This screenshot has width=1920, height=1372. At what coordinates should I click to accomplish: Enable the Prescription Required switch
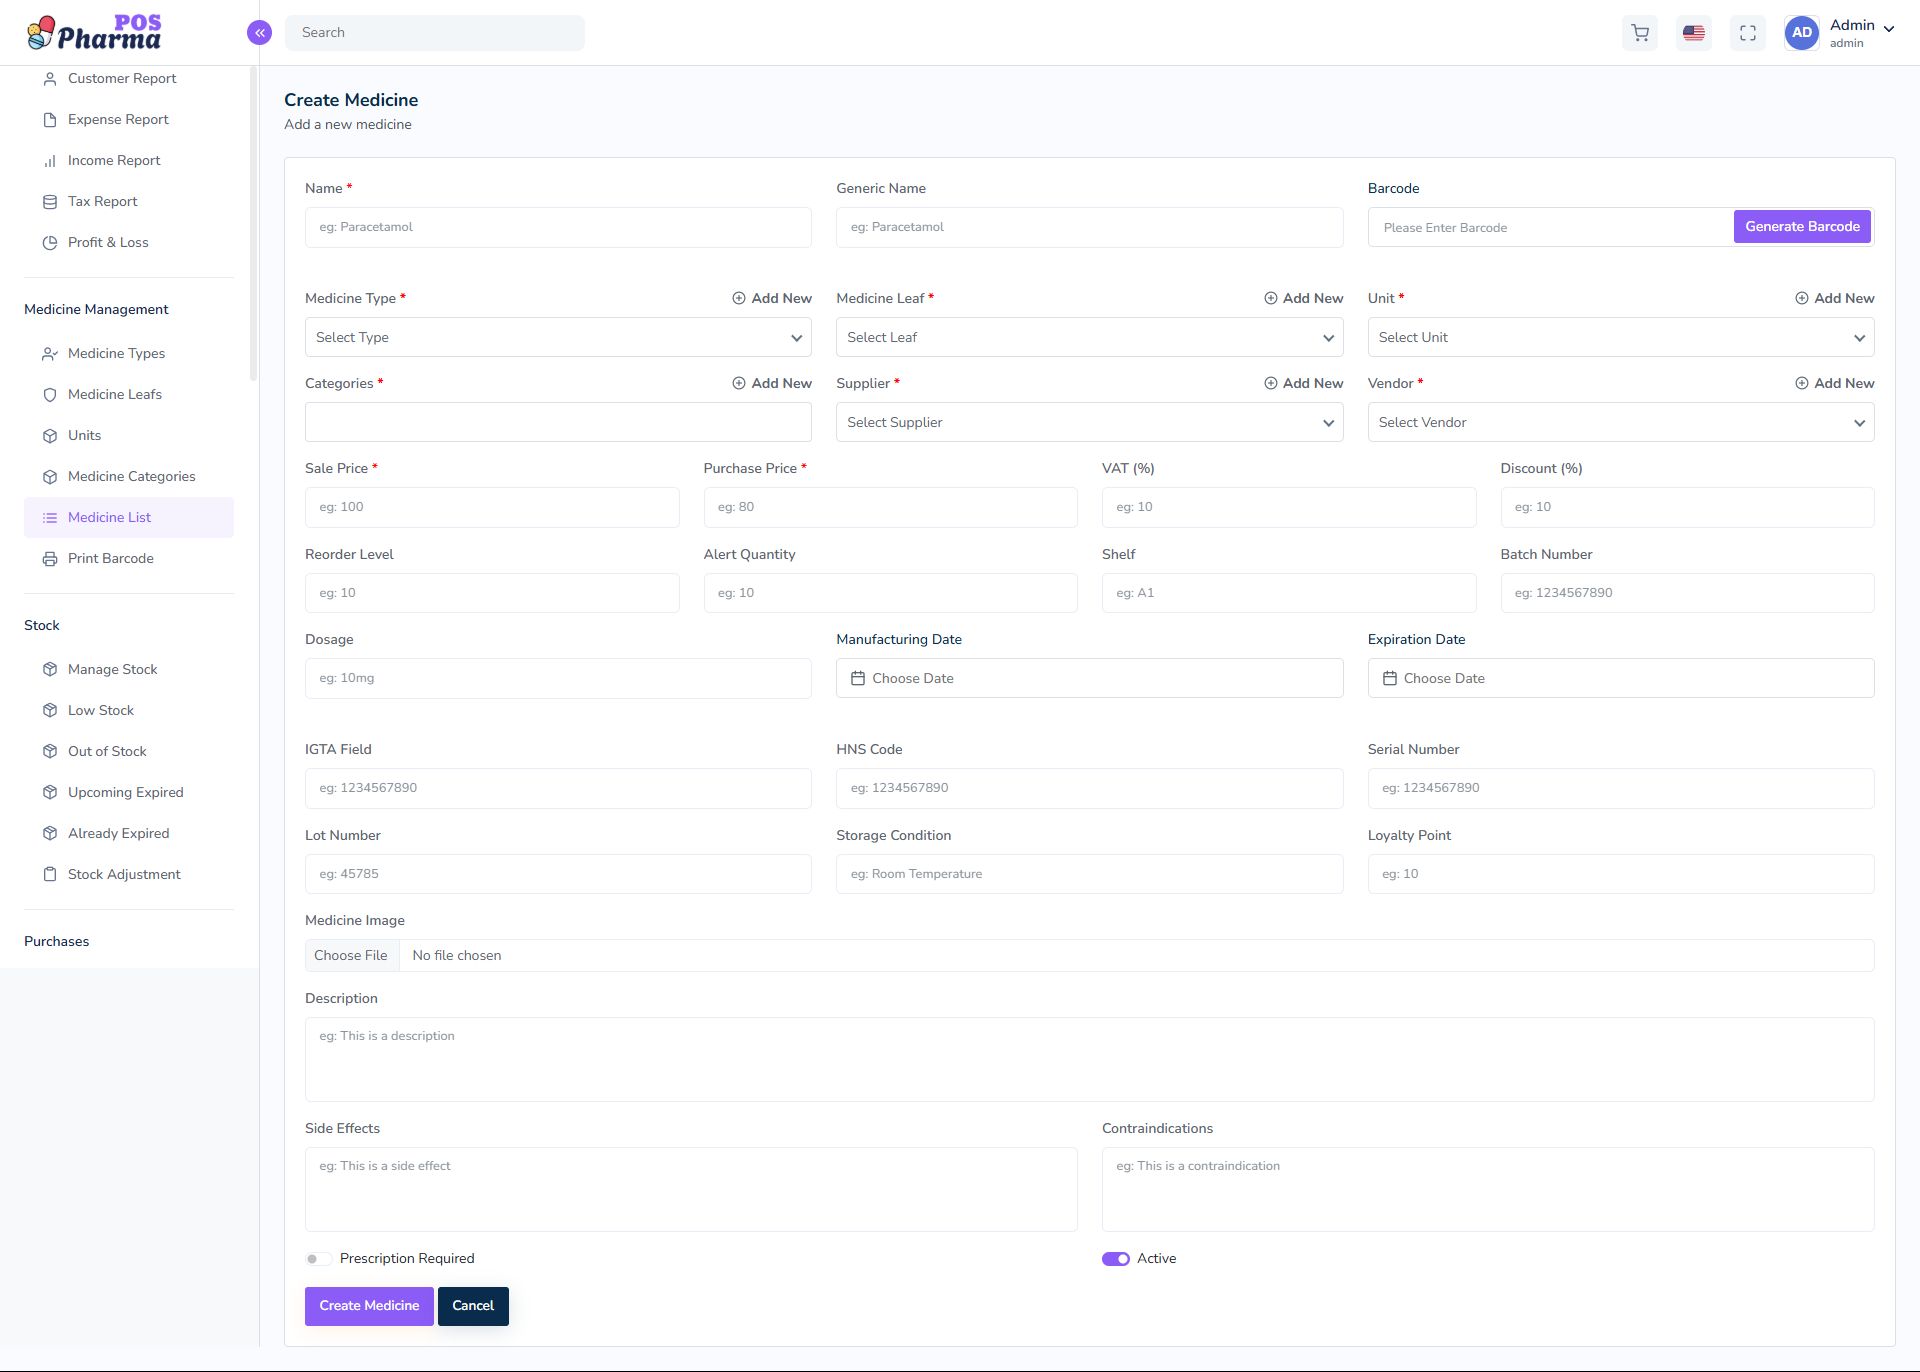point(318,1259)
